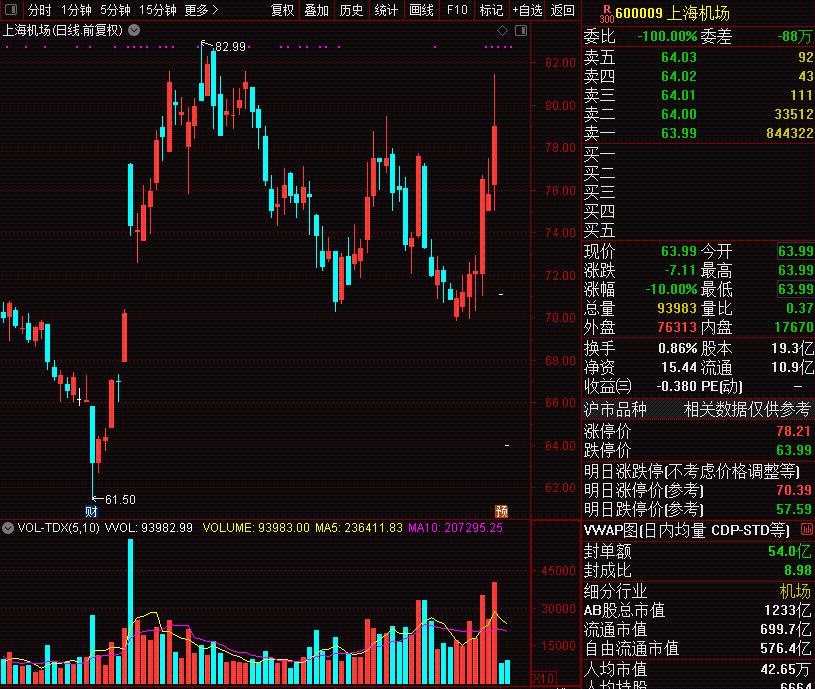Viewport: 815px width, 689px height.
Task: Open the 统计 statistics tool
Action: coord(386,10)
